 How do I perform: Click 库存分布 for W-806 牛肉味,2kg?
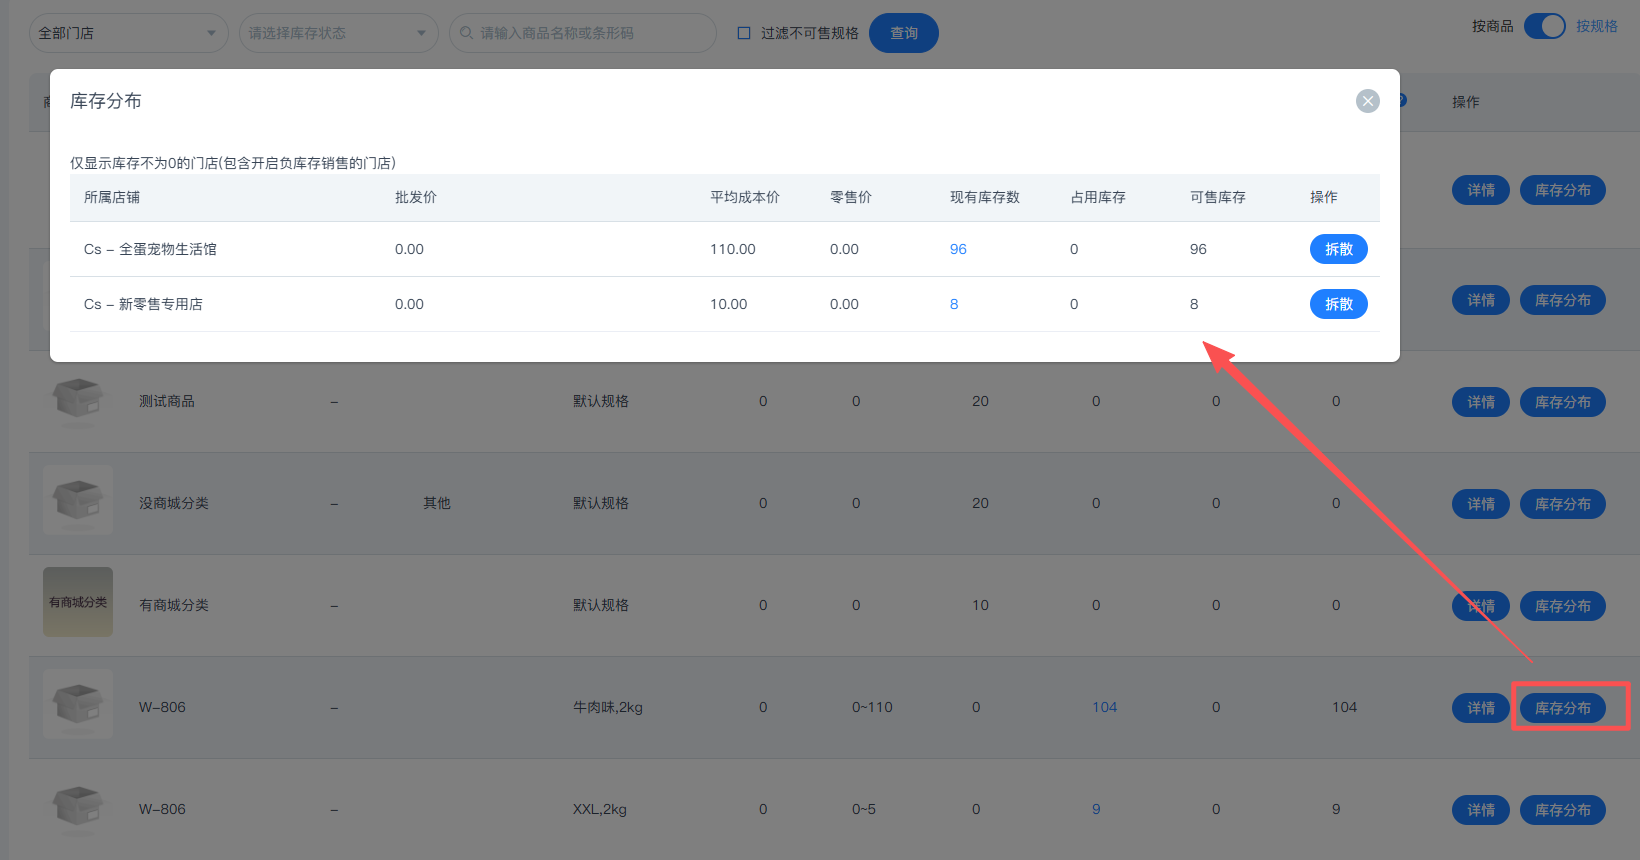click(1562, 708)
